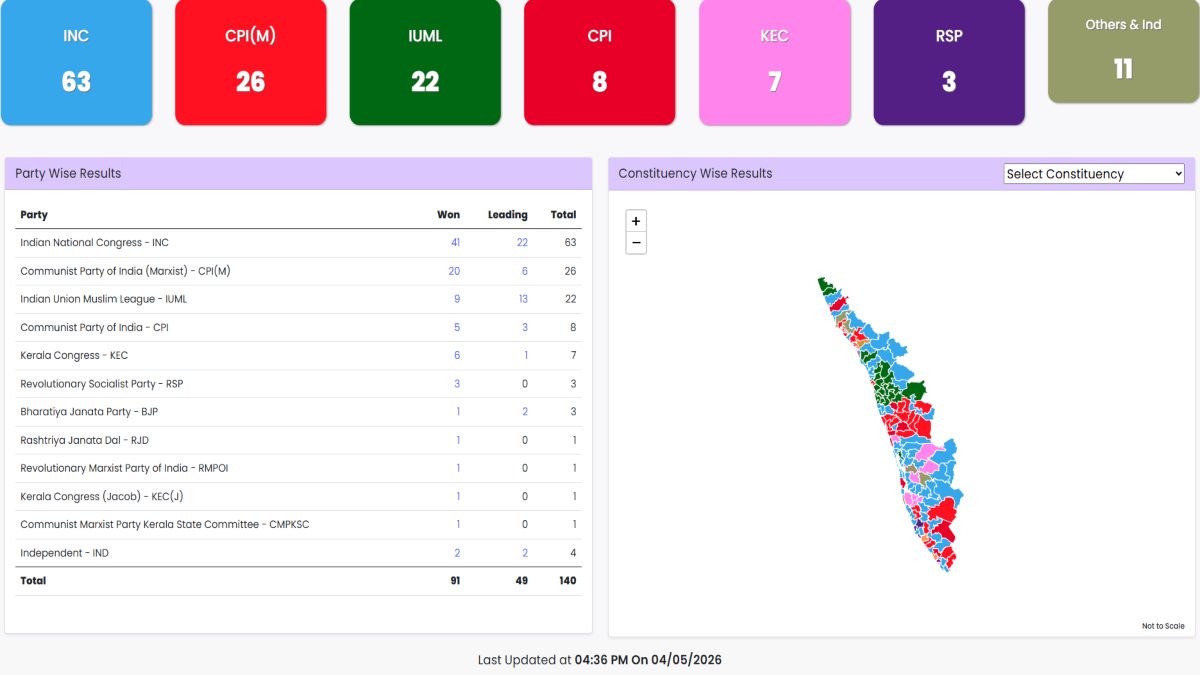Open BJP won count 1
The width and height of the screenshot is (1200, 675).
[x=458, y=412]
